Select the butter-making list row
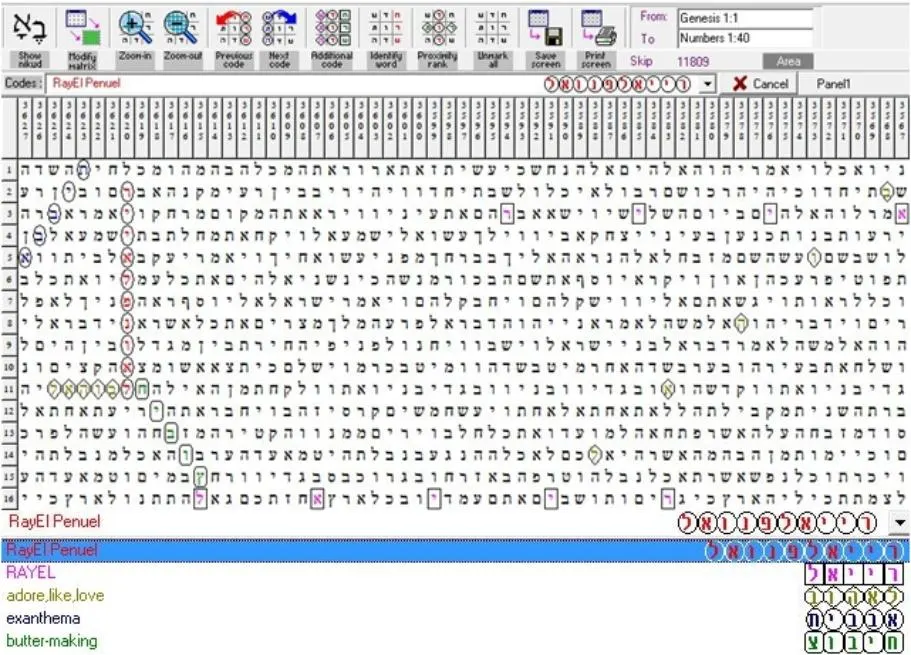 coord(456,641)
